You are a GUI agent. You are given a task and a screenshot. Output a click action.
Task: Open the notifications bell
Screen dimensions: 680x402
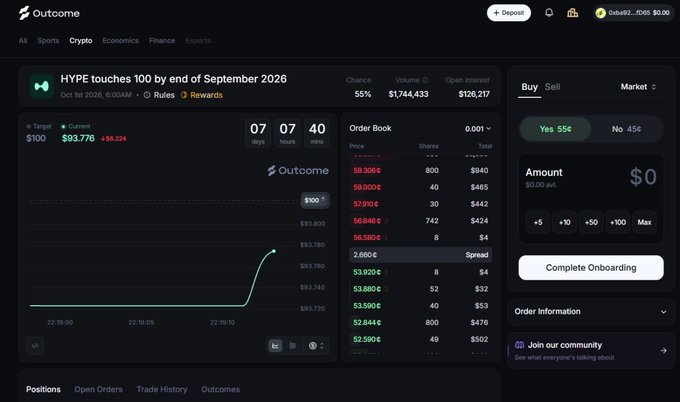pyautogui.click(x=549, y=13)
